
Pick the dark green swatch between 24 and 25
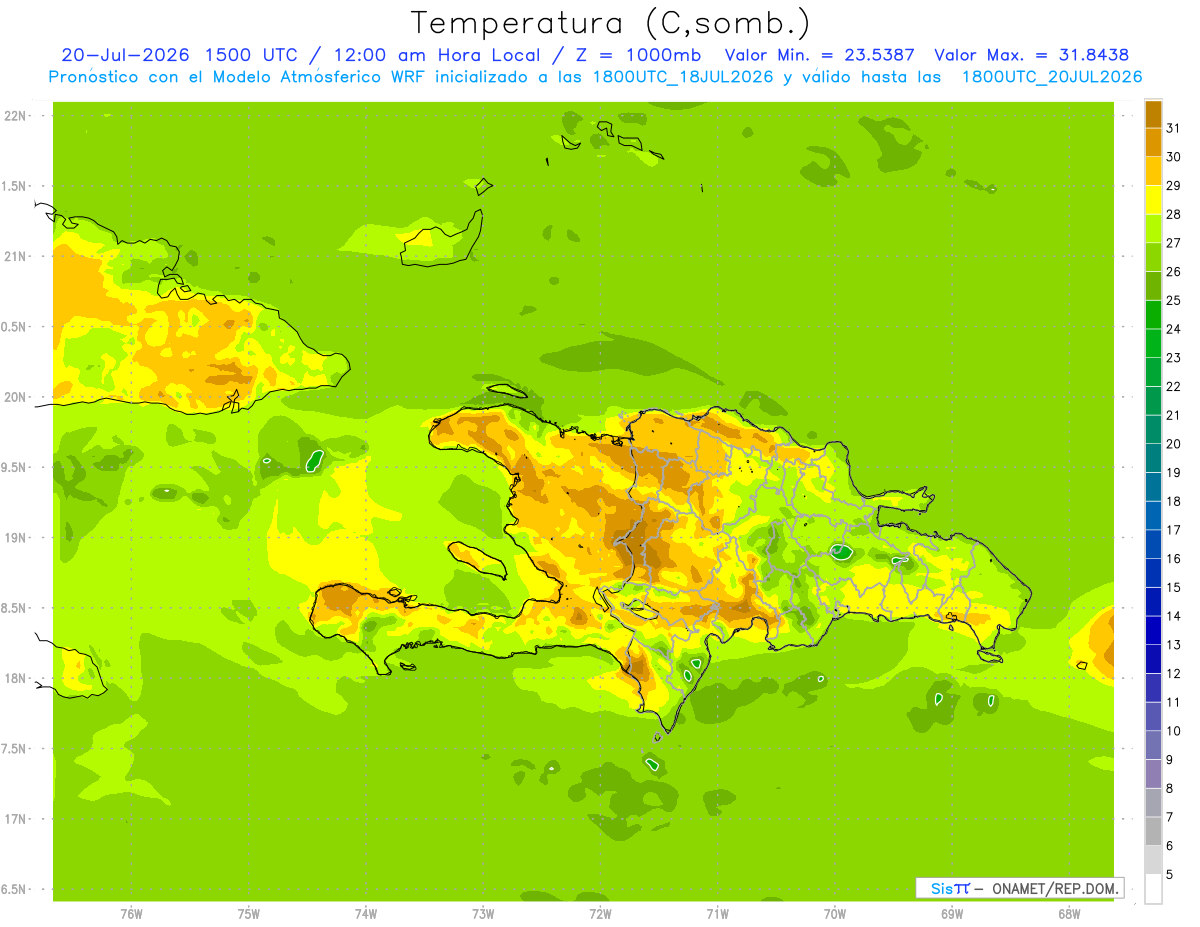click(x=1153, y=315)
